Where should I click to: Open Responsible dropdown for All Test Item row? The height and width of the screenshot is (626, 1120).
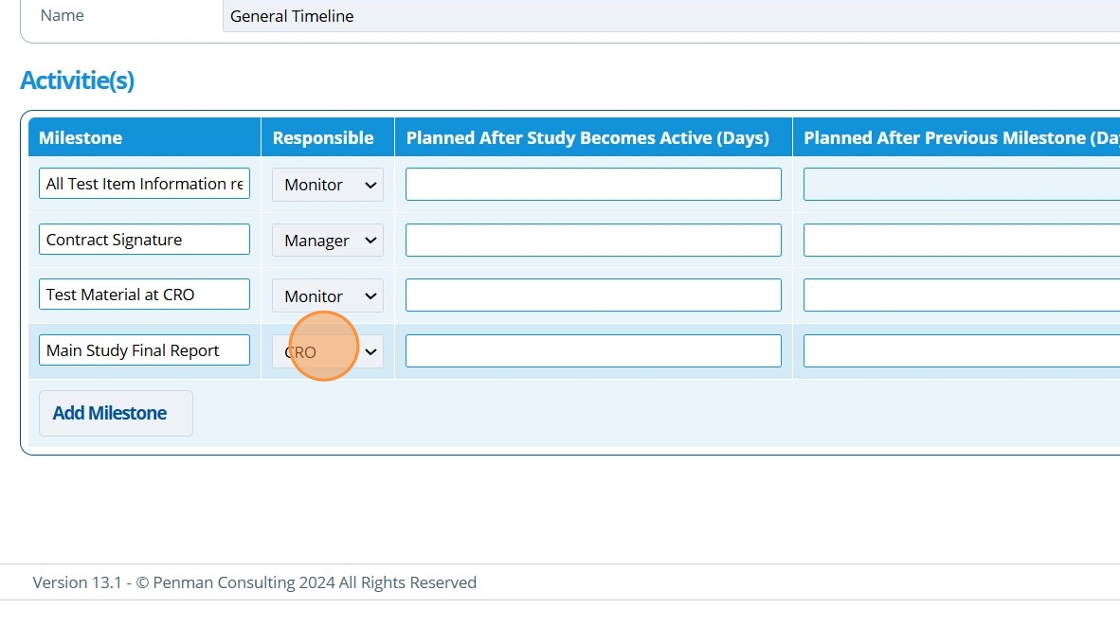[327, 184]
